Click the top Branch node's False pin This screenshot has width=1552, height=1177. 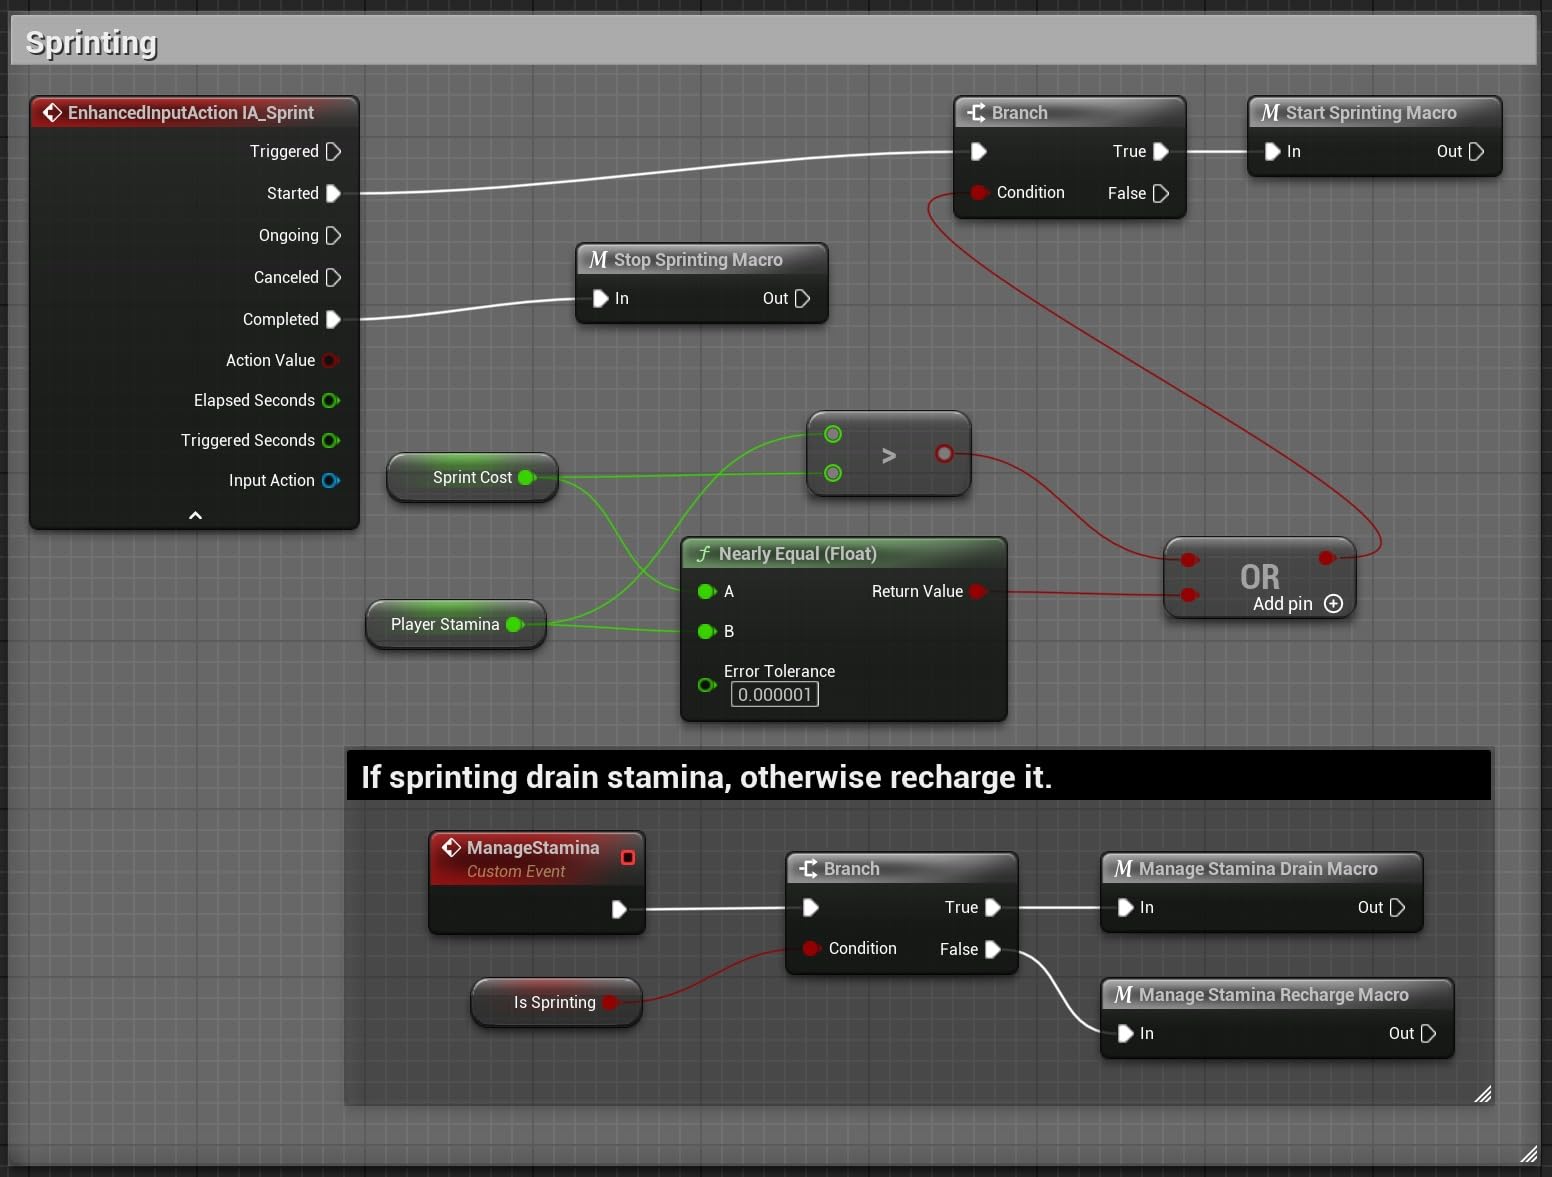tap(1161, 193)
